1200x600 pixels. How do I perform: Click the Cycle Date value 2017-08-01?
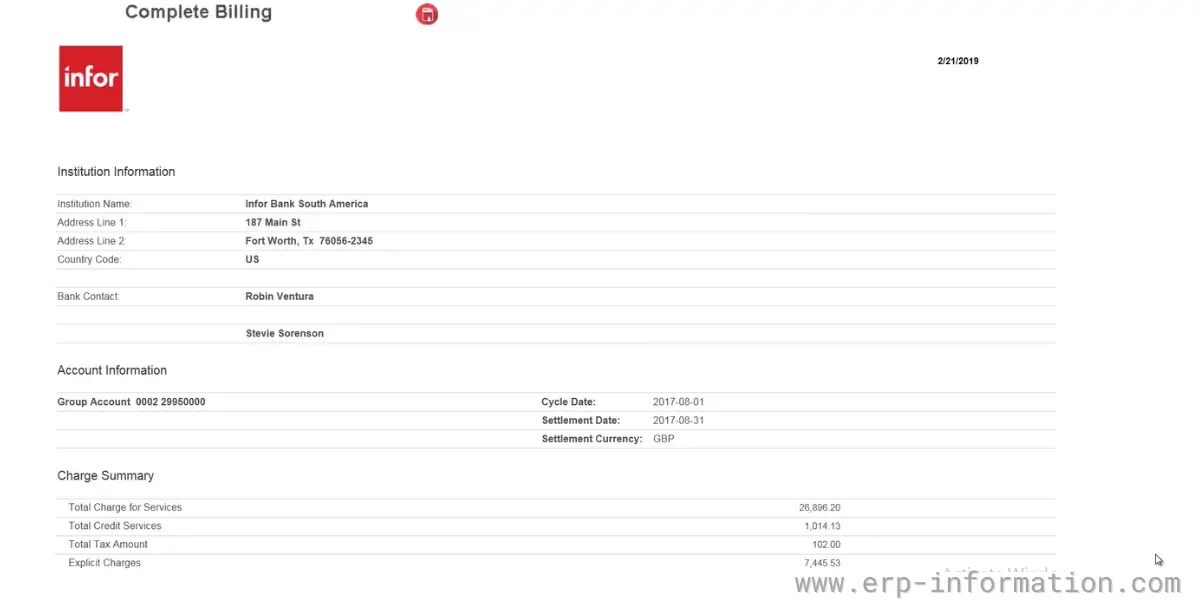coord(678,402)
